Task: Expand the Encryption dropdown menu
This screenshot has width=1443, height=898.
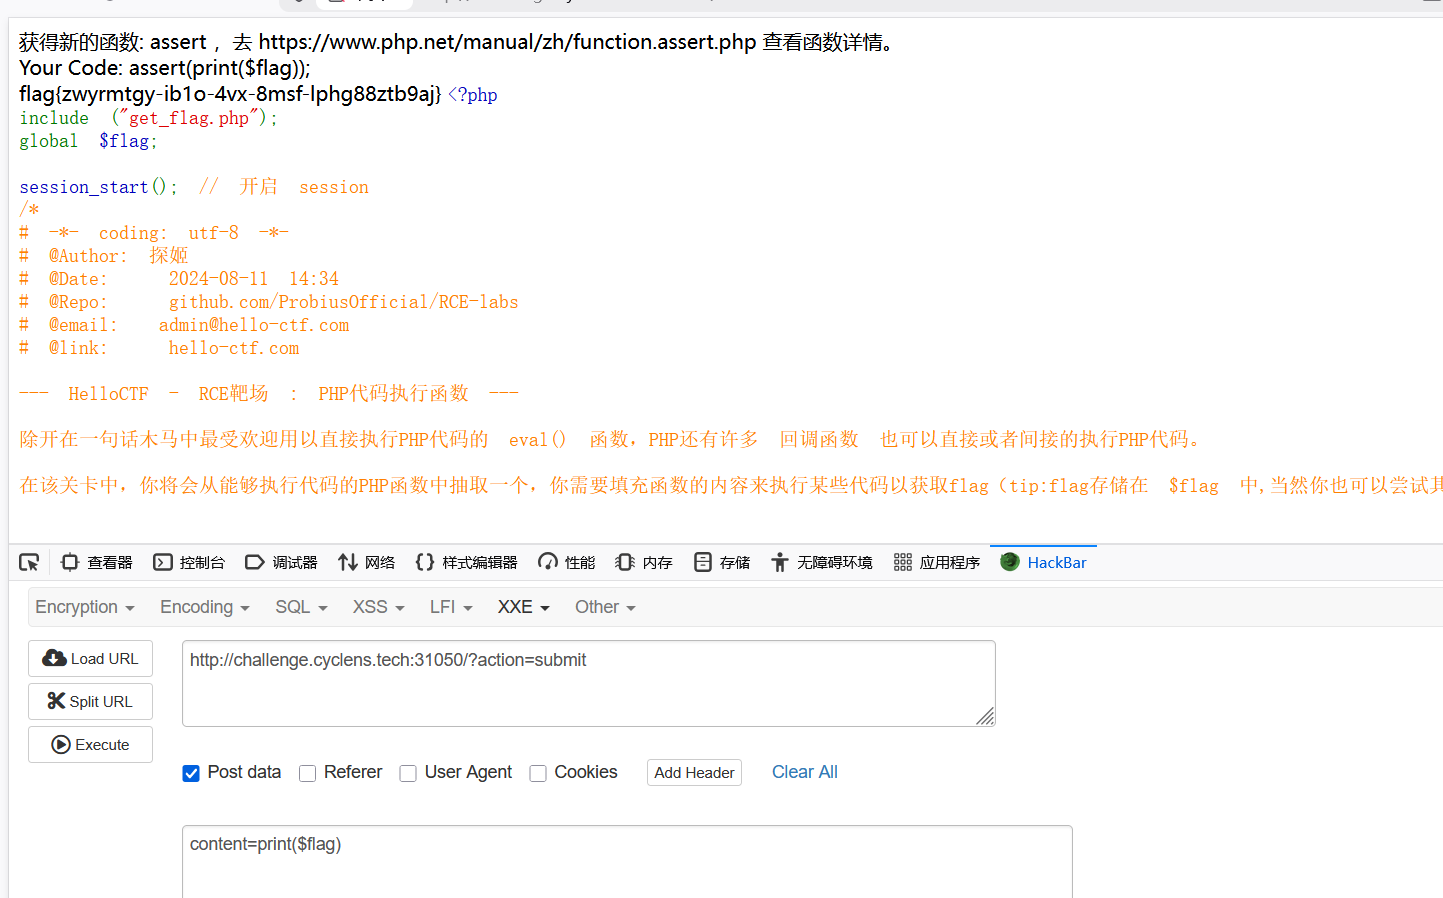Action: coord(85,607)
